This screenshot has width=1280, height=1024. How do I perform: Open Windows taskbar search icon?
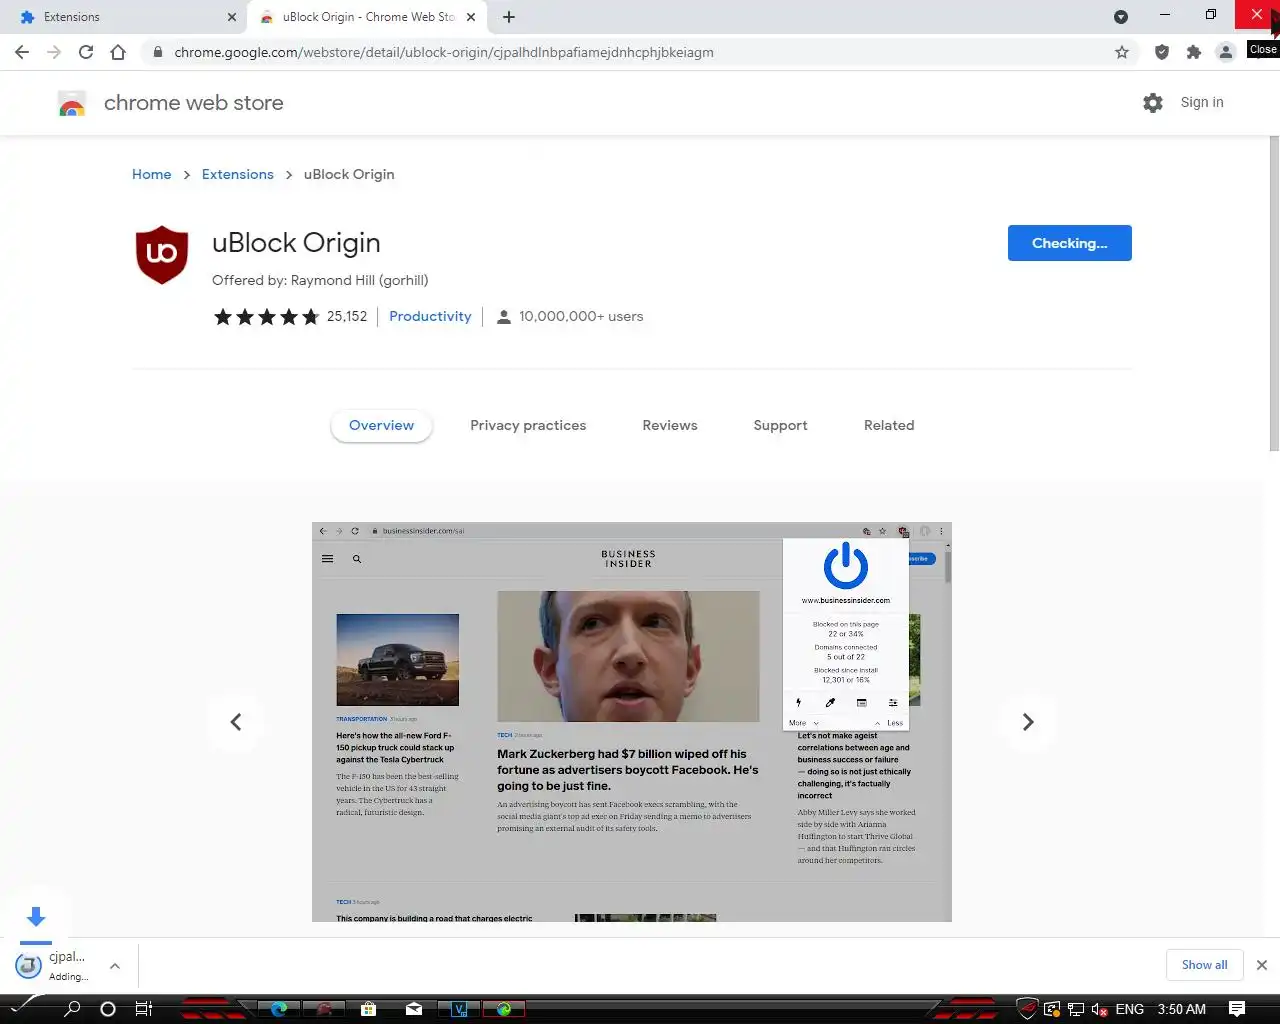pyautogui.click(x=72, y=1009)
